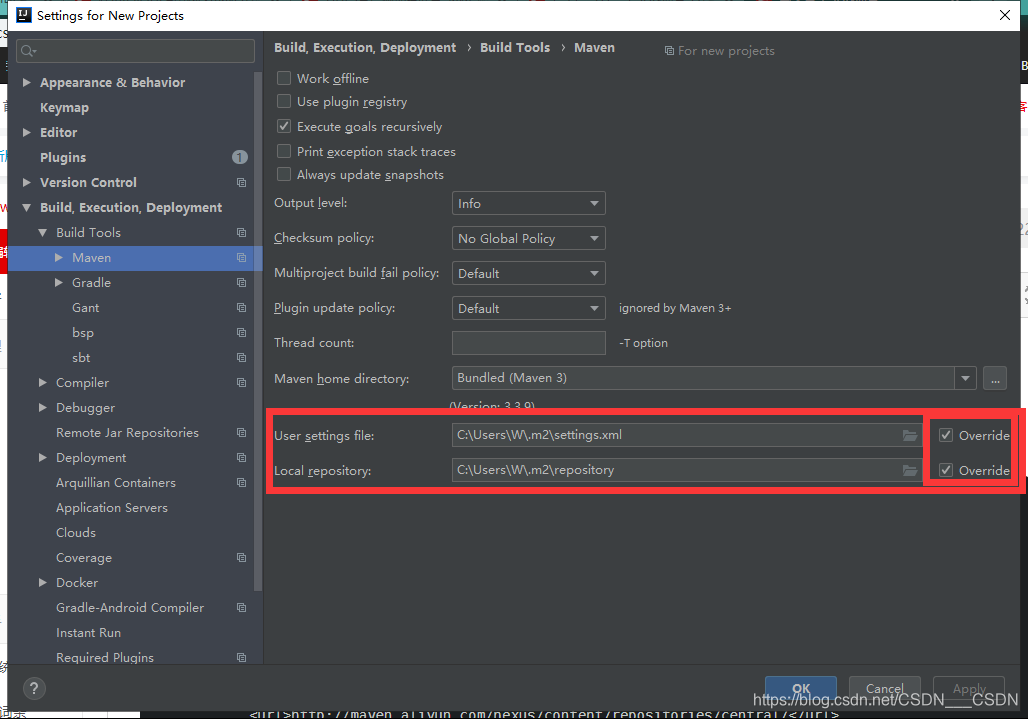The width and height of the screenshot is (1028, 719).
Task: Click the settings search field
Action: (x=136, y=50)
